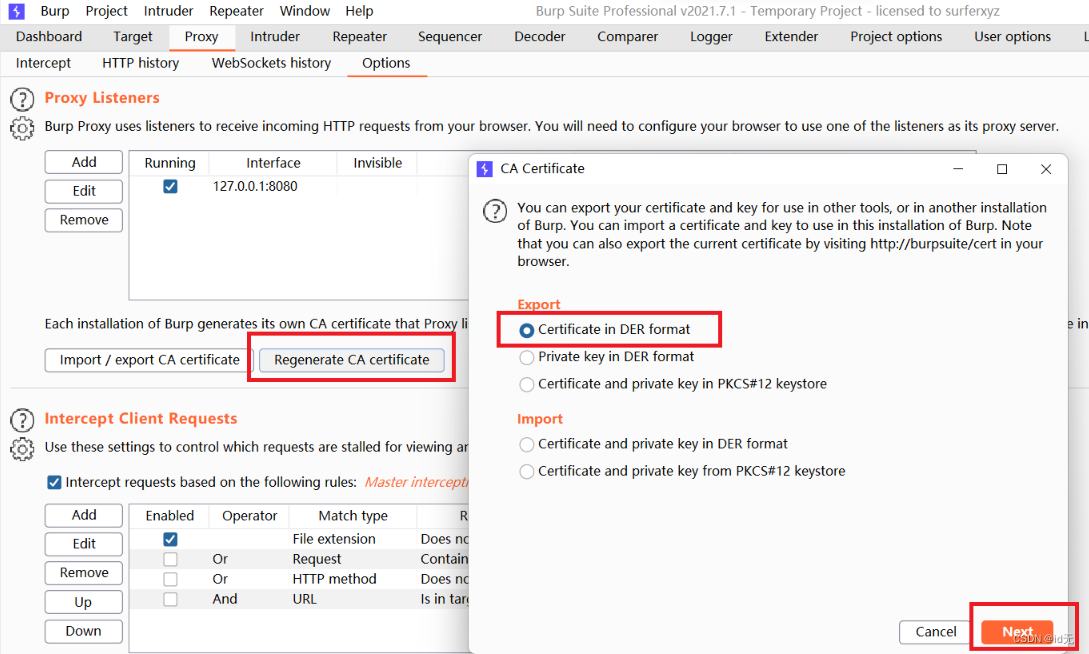Disable the File extension rule checkbox

(170, 539)
